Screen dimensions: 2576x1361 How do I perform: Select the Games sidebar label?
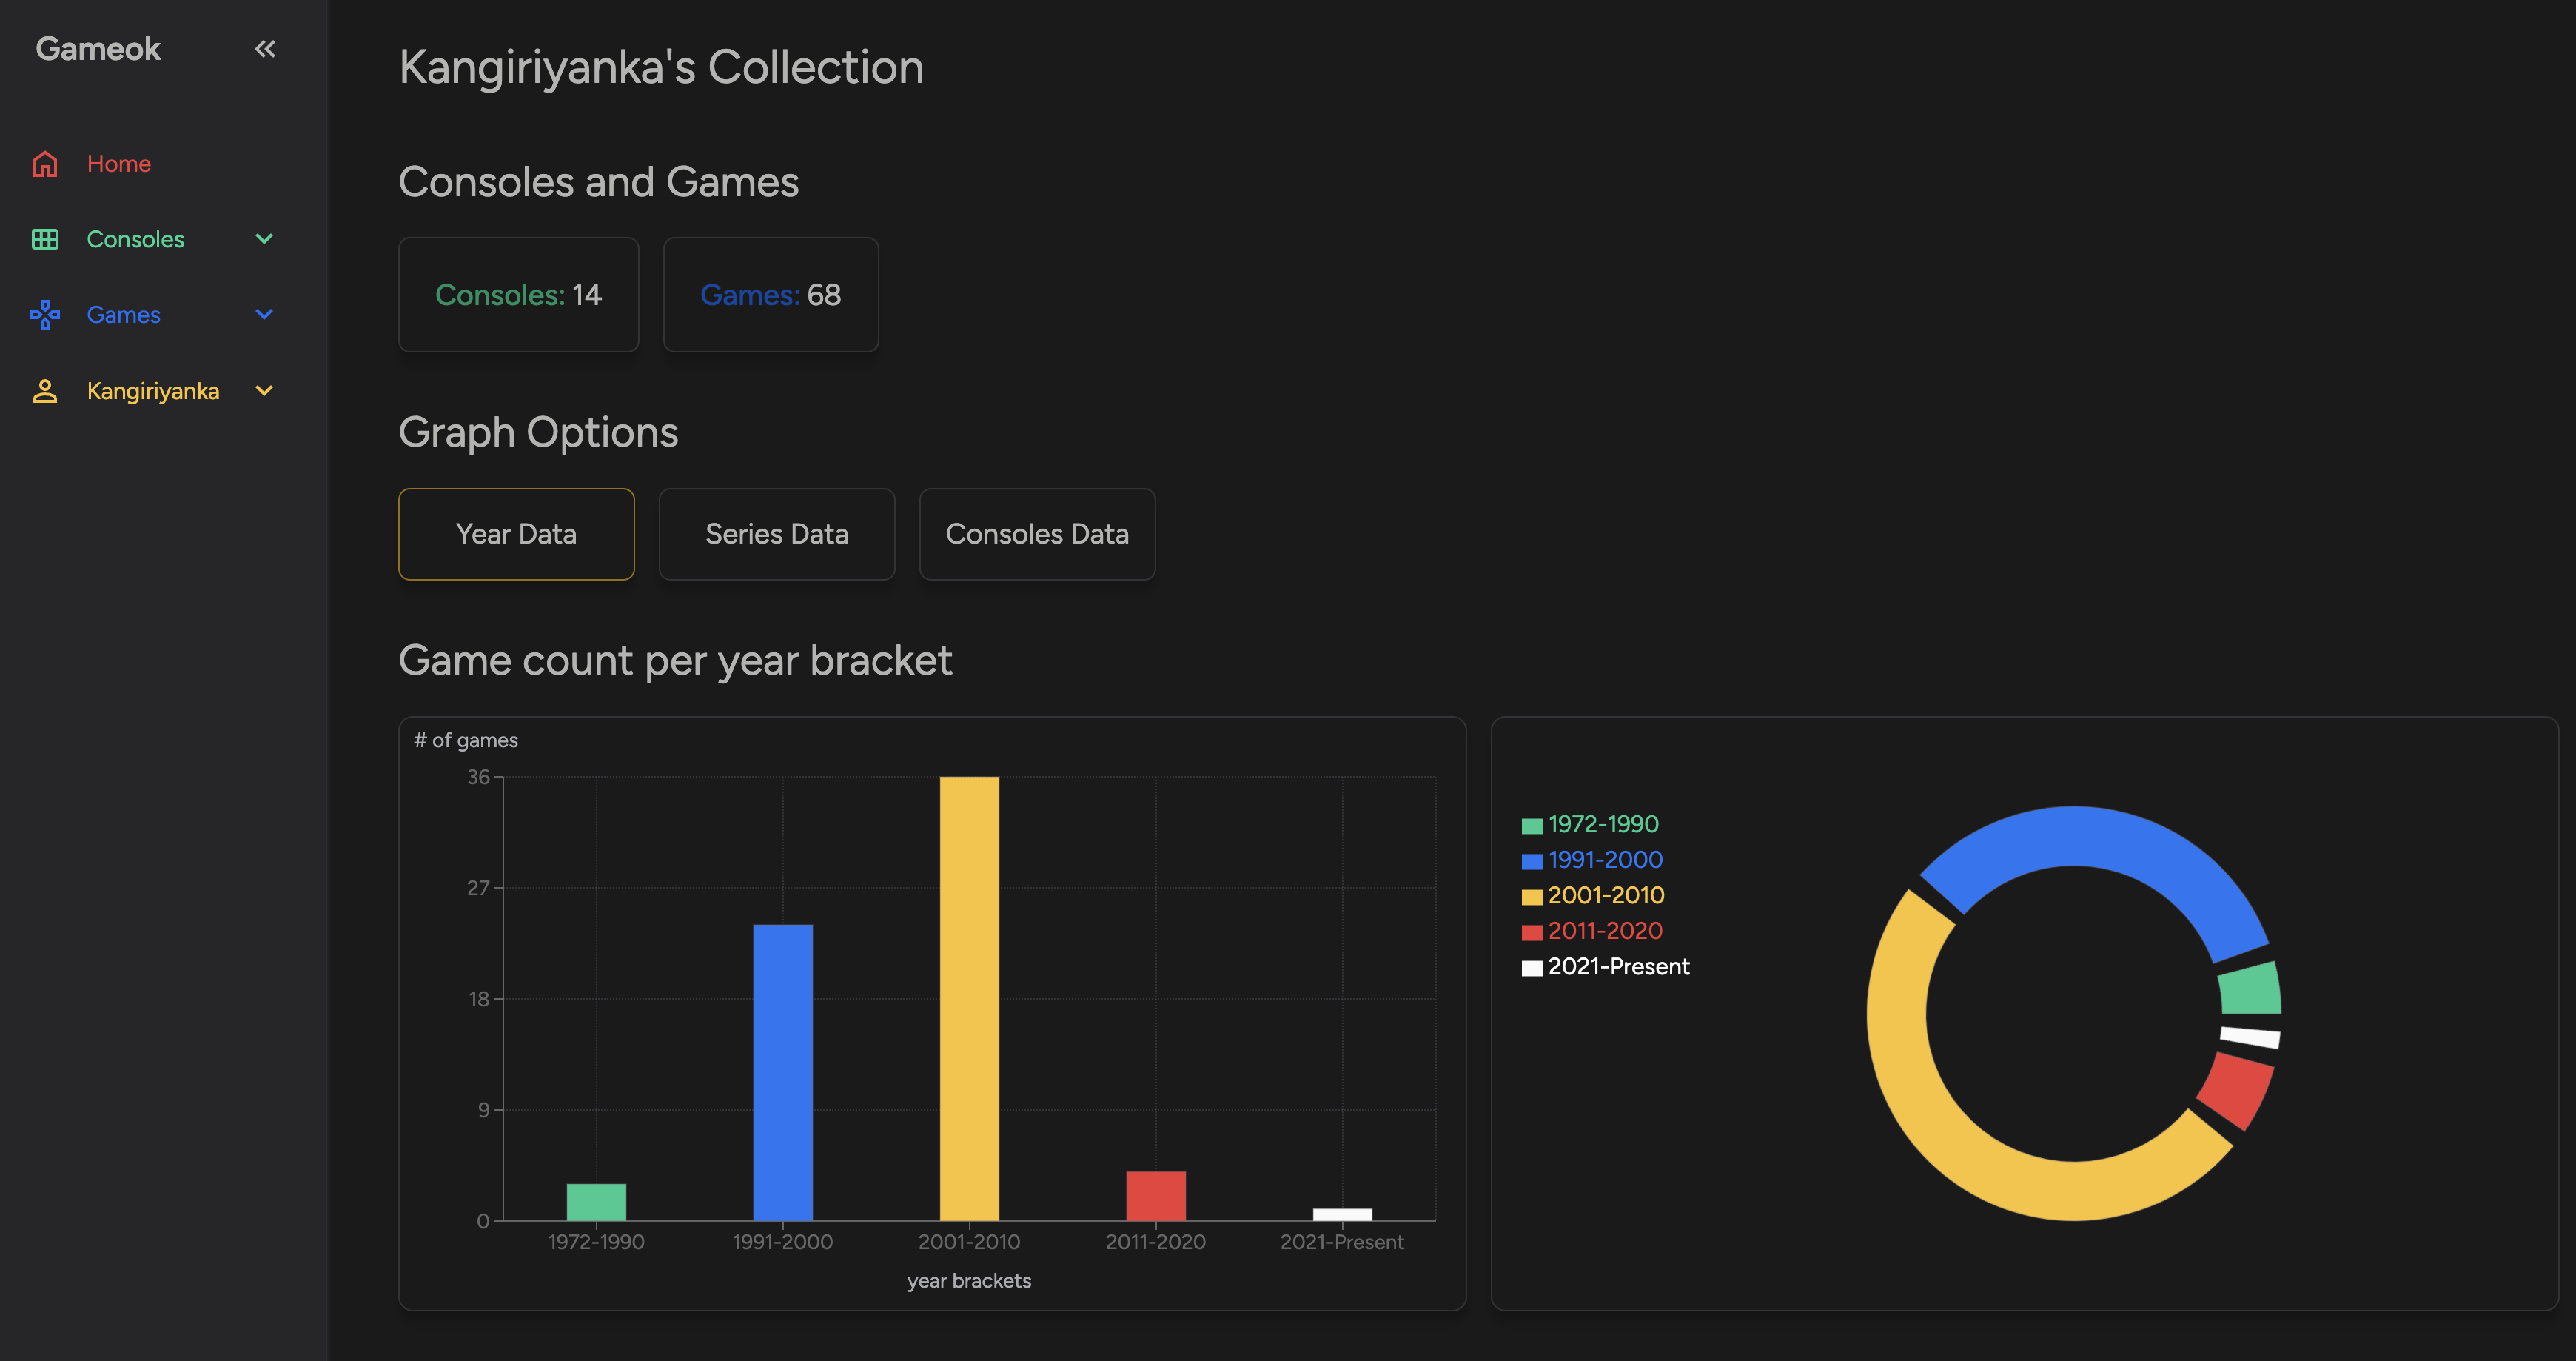124,315
